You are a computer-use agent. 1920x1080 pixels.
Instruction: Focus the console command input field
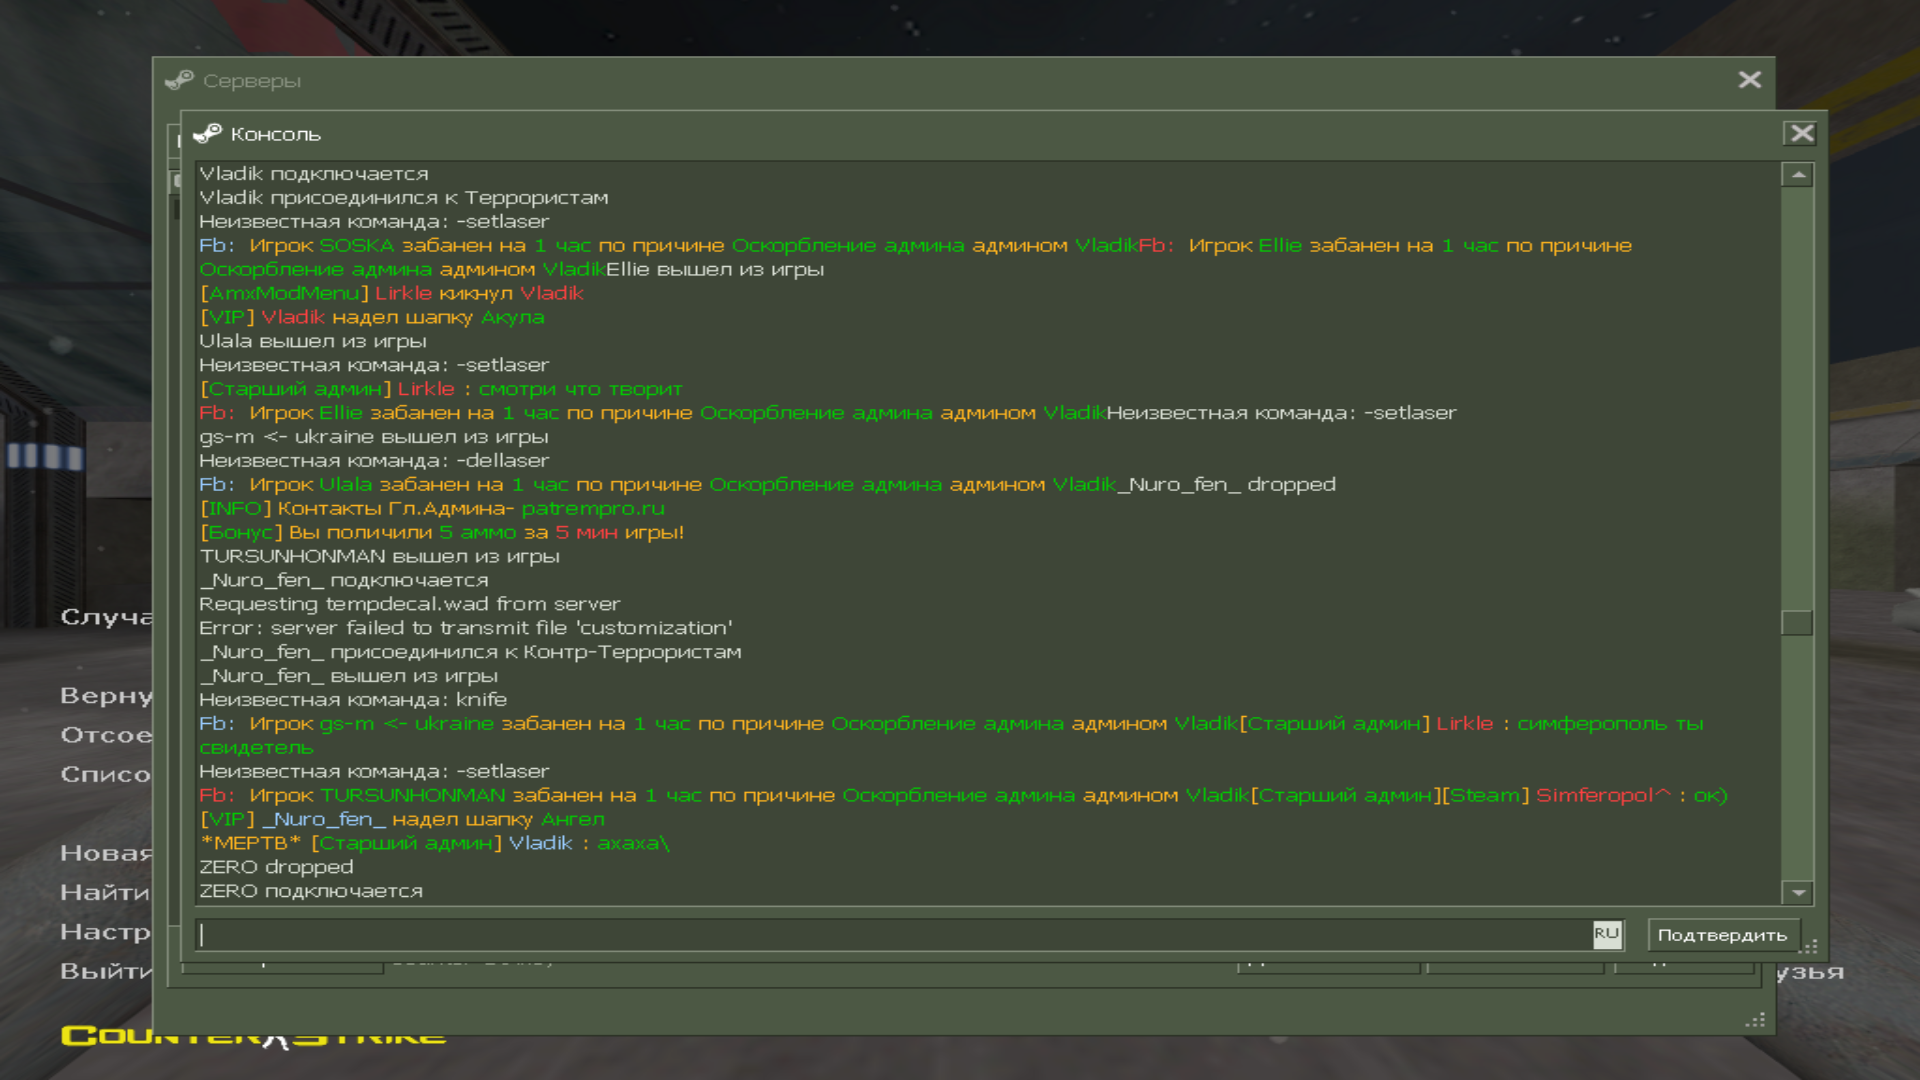[895, 934]
